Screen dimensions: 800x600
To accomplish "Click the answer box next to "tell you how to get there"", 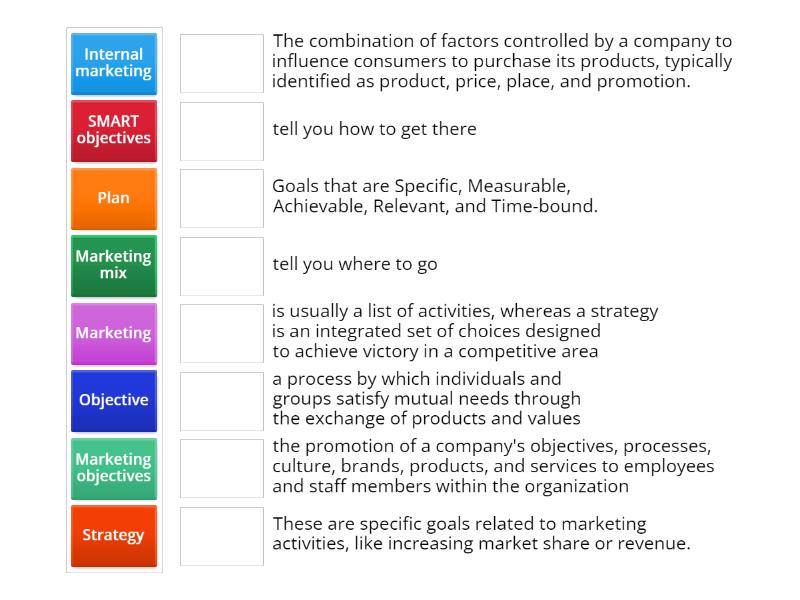I will pos(220,131).
